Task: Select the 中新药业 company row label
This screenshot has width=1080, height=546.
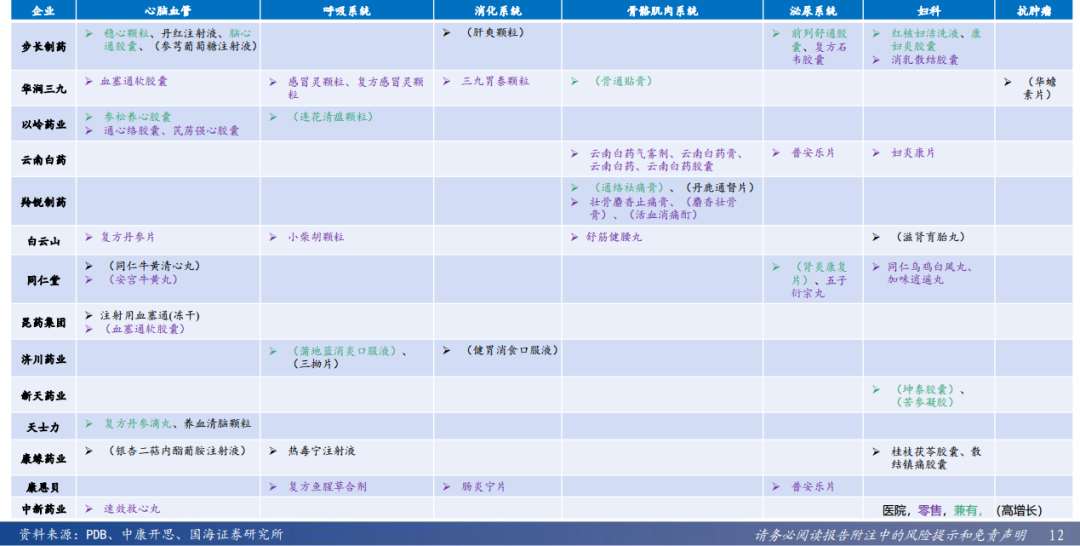Action: pos(43,509)
